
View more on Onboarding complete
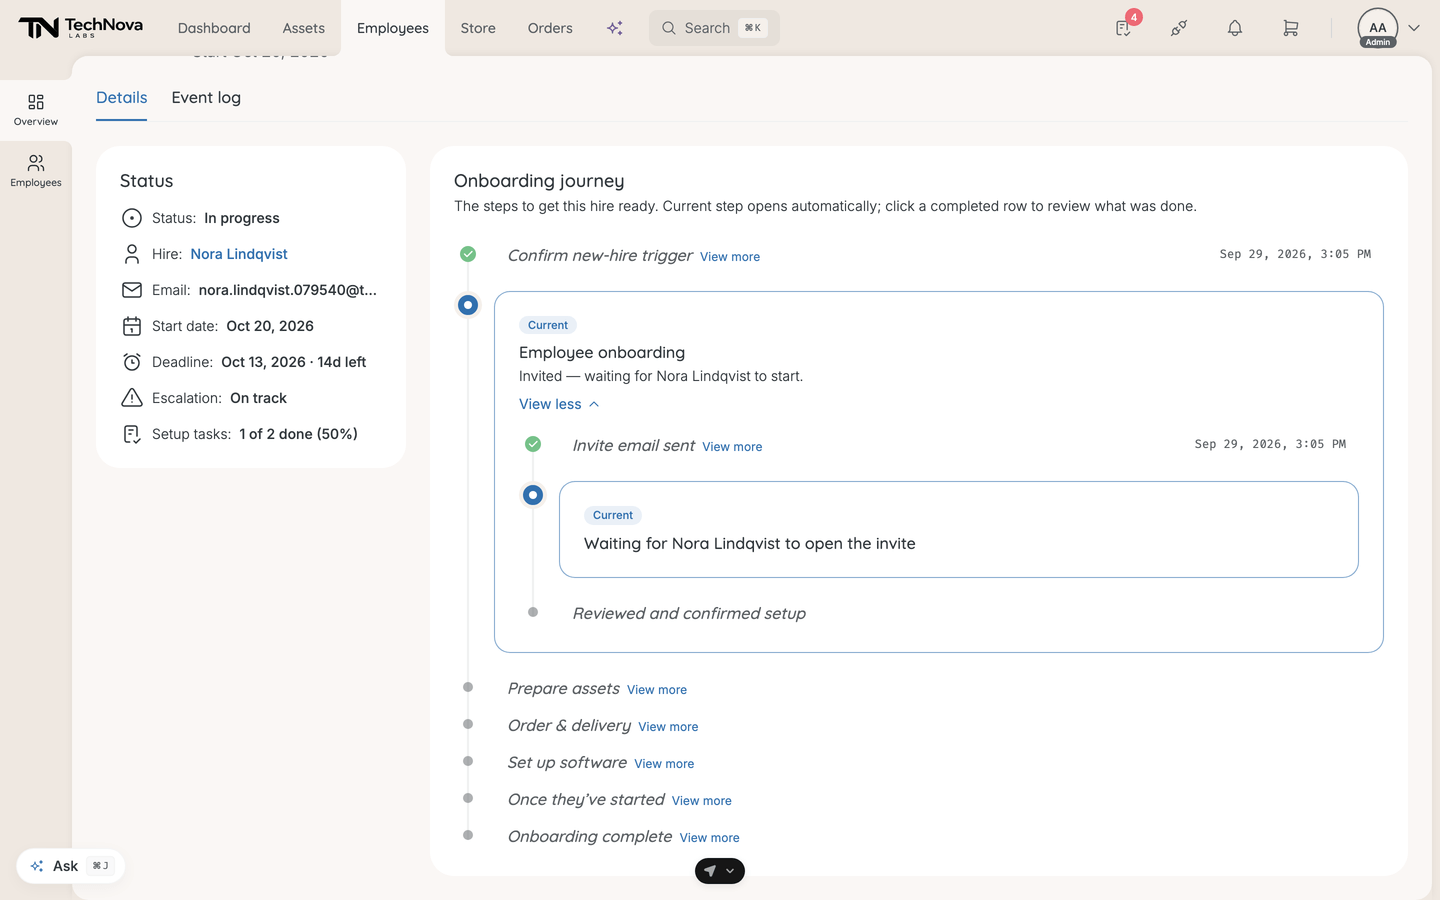[x=710, y=838]
